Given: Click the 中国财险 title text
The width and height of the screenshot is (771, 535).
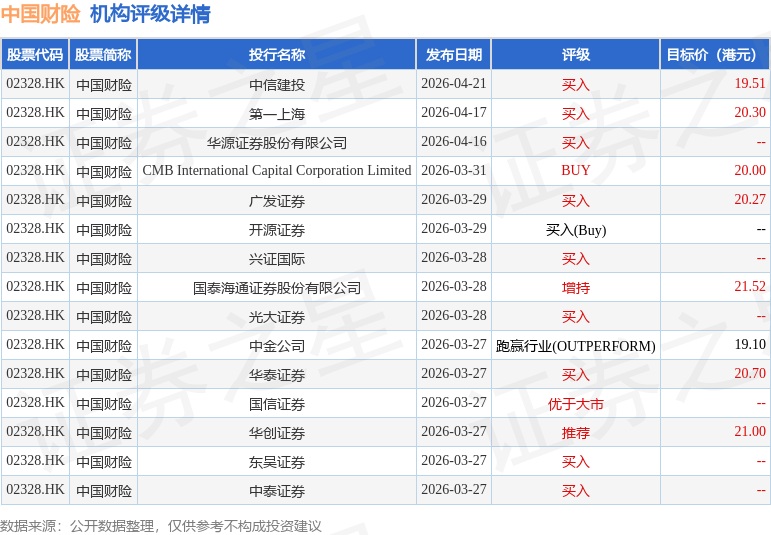Looking at the screenshot, I should 40,14.
